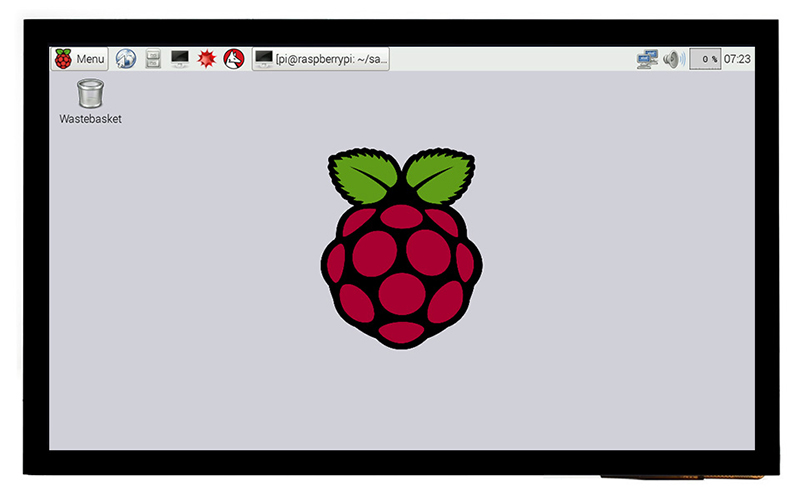Launch the web browser globe icon
800x497 pixels.
click(x=126, y=59)
